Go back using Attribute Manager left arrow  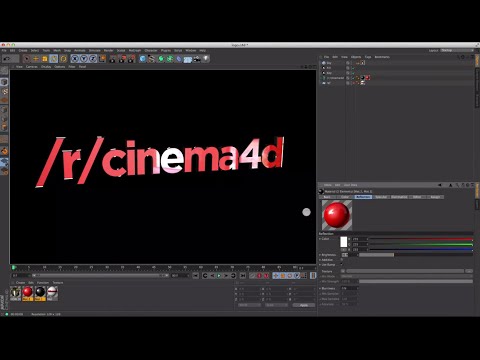(440, 185)
